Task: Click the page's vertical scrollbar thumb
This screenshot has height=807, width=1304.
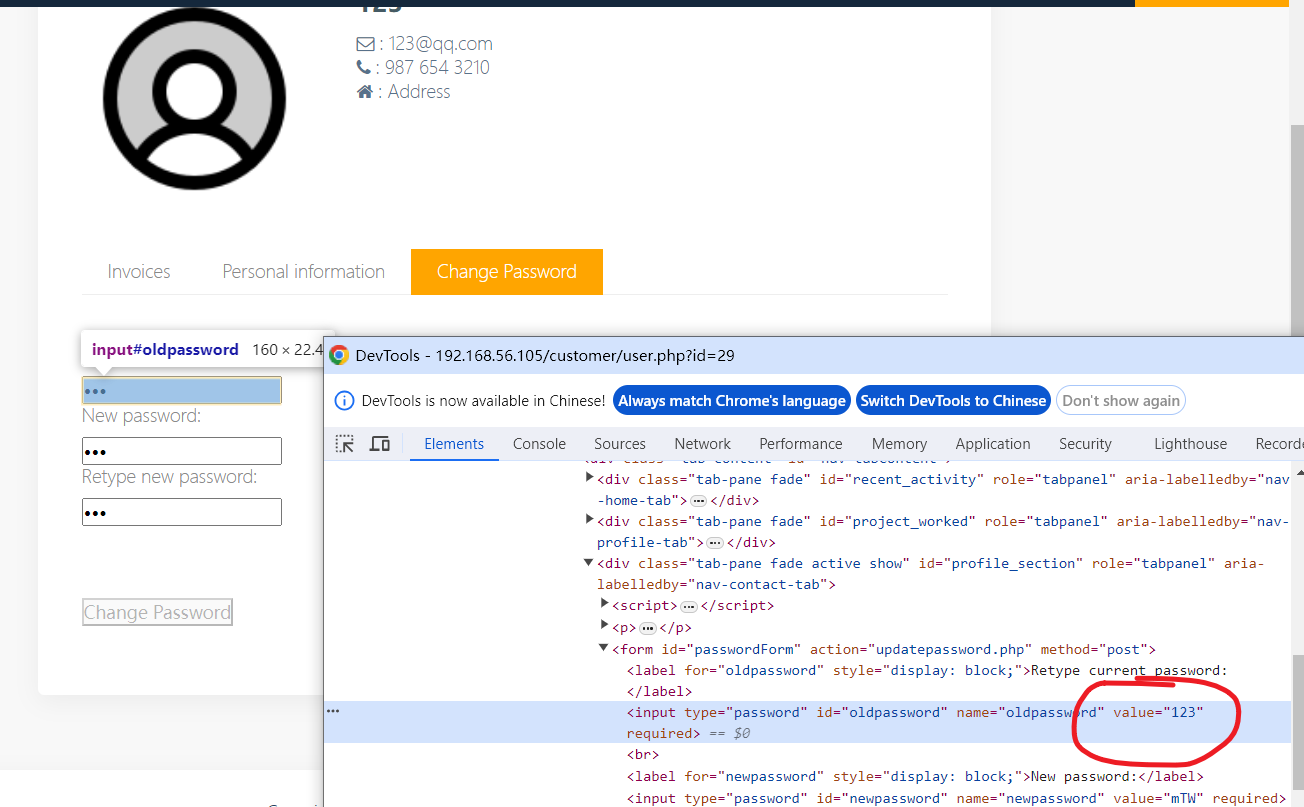Action: tap(1296, 230)
